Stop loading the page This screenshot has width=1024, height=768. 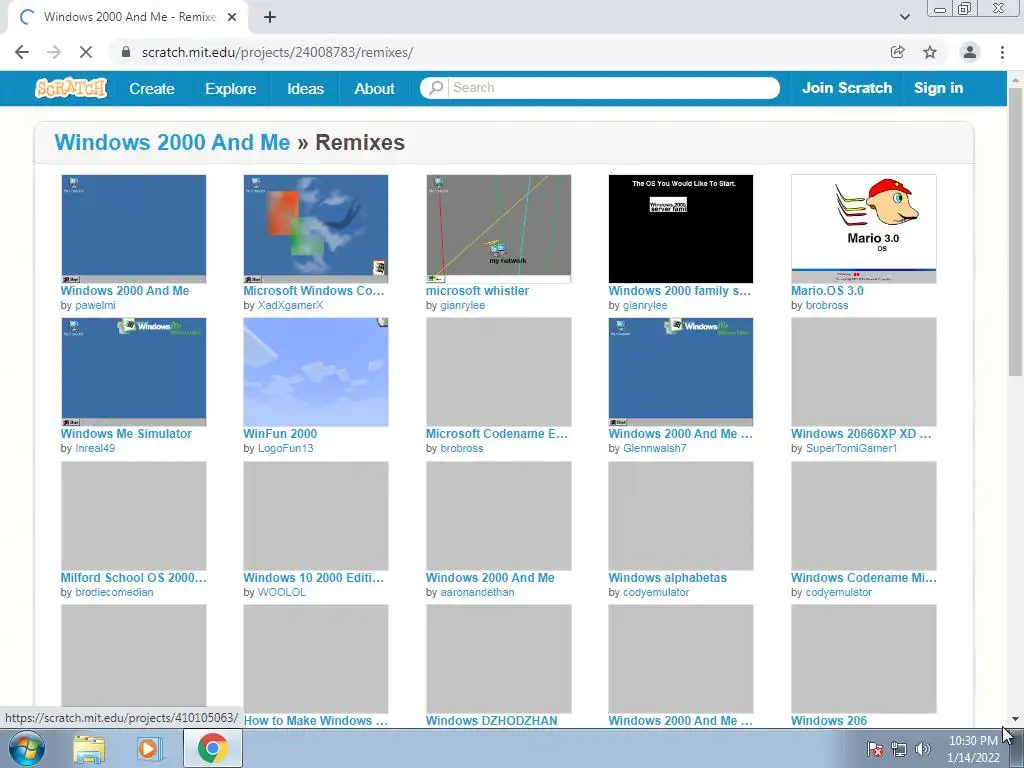86,52
